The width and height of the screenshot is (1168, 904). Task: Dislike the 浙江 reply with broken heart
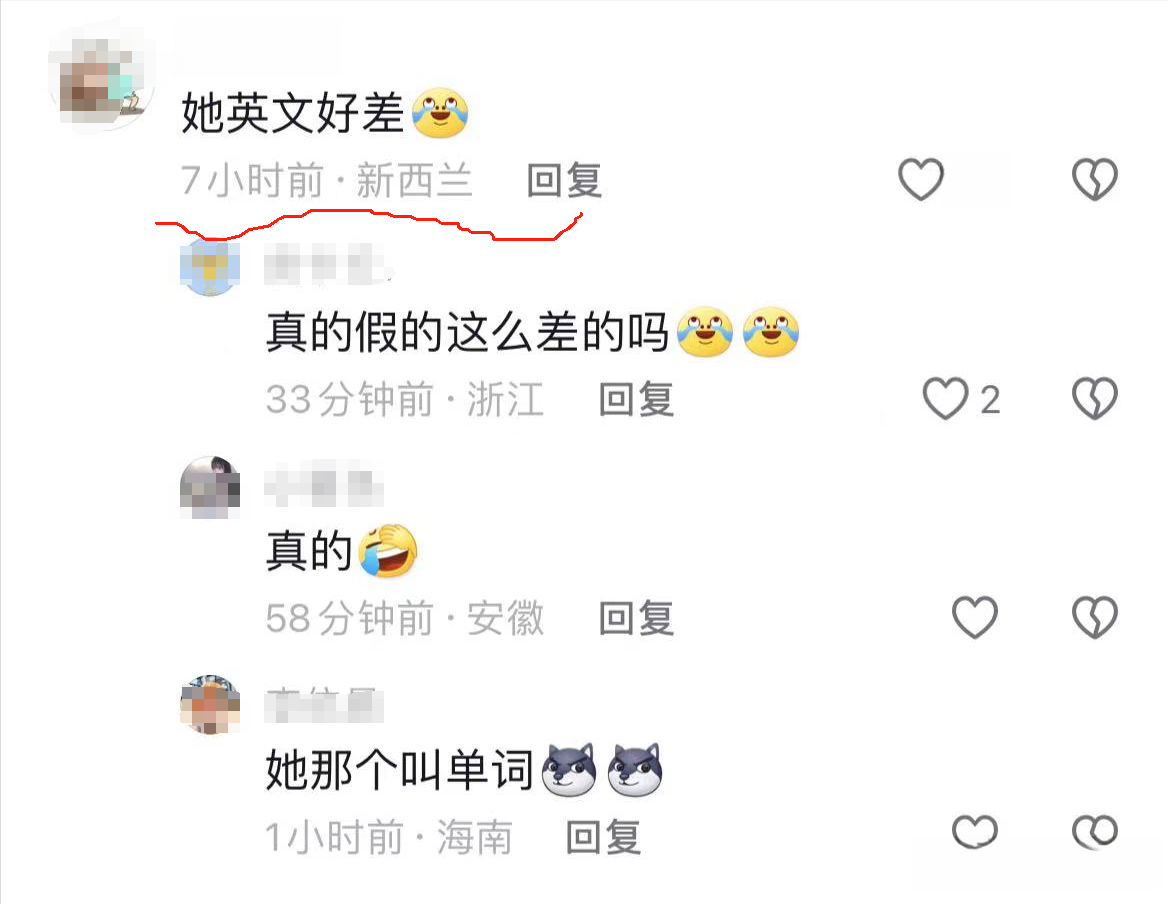1094,398
